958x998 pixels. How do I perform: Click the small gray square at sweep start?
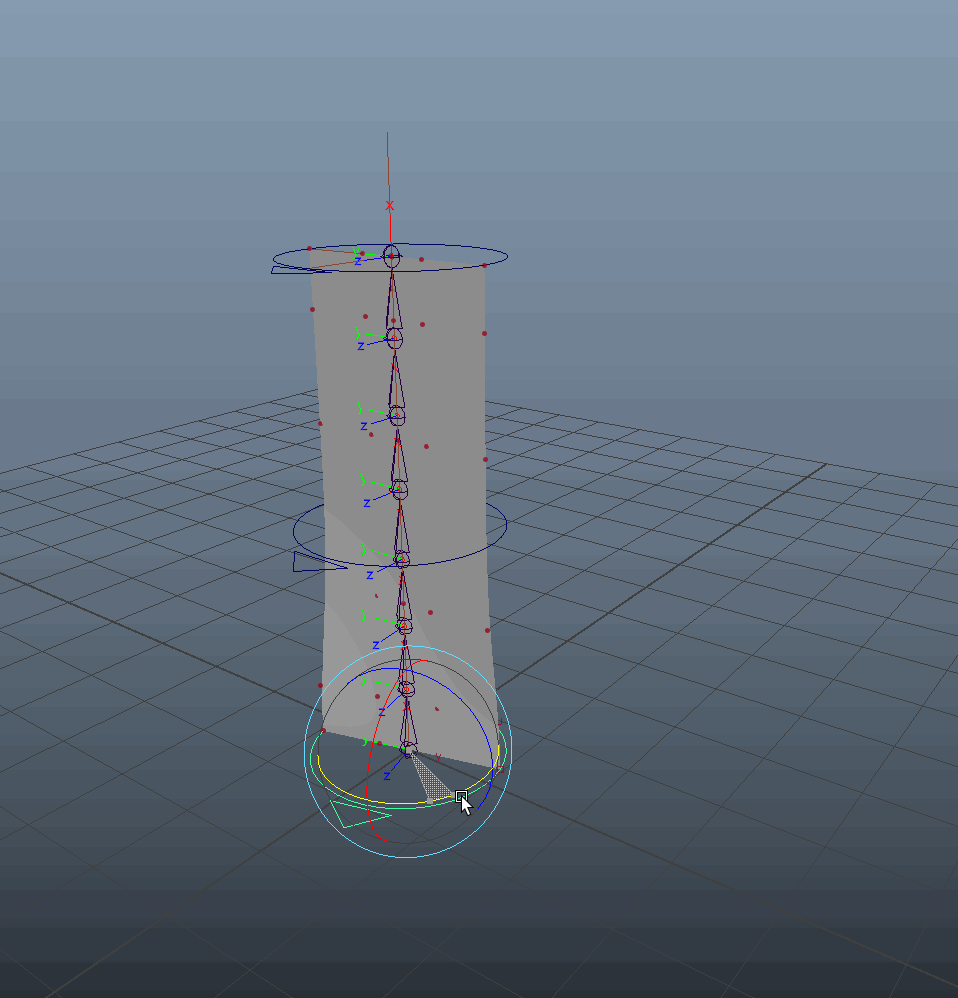click(x=430, y=802)
